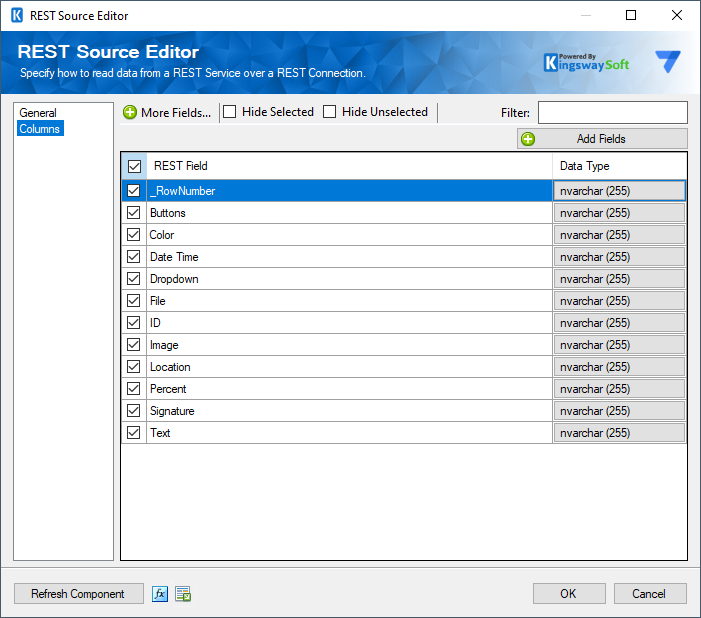Click the KingswaySoft logo in the banner
This screenshot has height=618, width=701.
(x=587, y=63)
